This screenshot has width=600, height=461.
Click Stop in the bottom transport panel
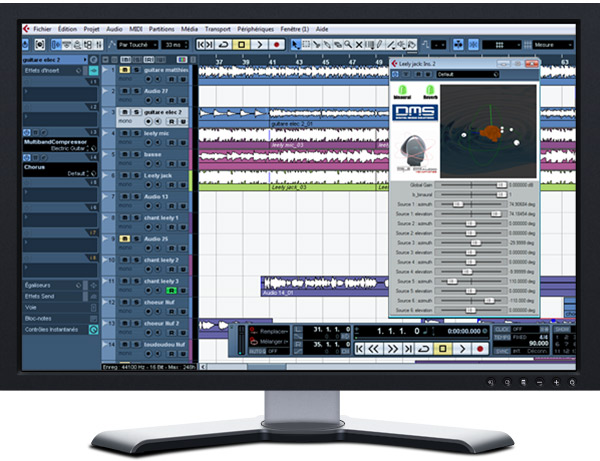click(x=443, y=349)
